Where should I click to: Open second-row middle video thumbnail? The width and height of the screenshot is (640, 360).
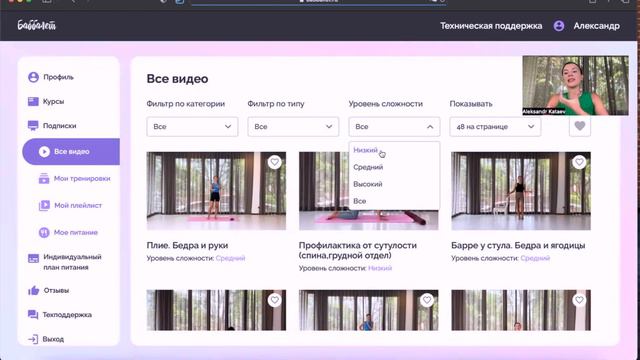click(x=369, y=310)
